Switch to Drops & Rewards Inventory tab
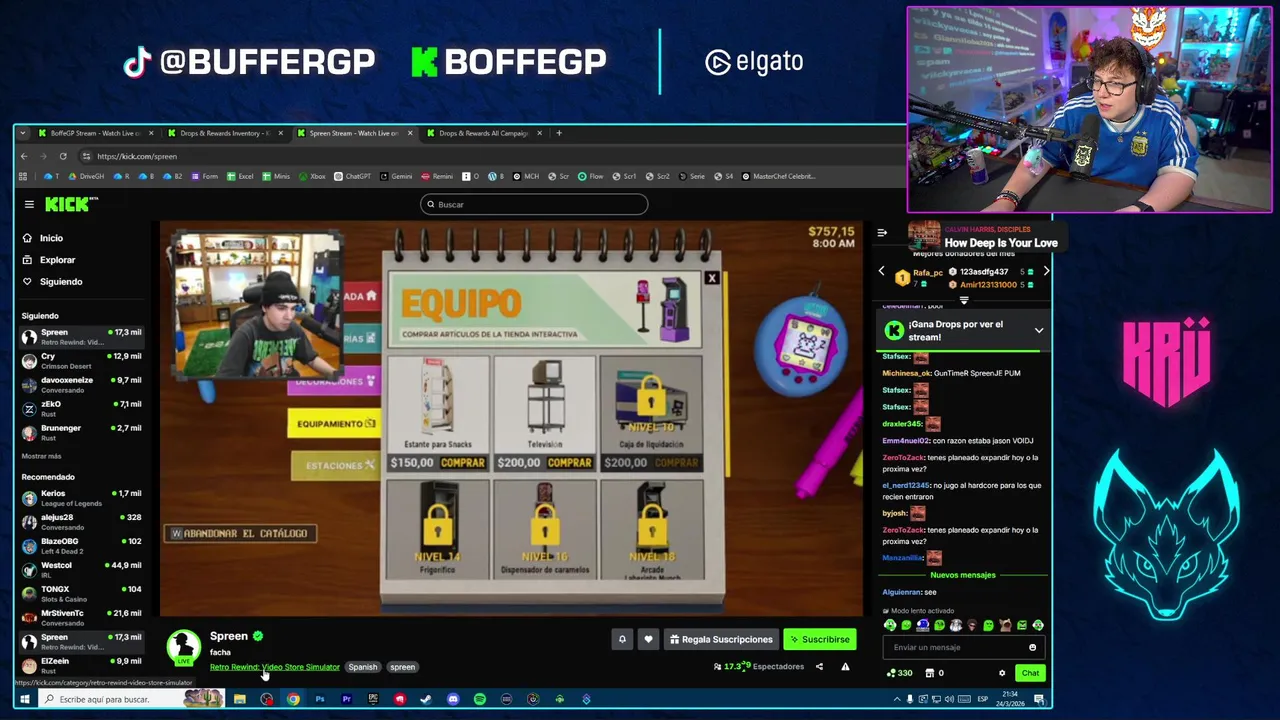The height and width of the screenshot is (720, 1280). coord(225,133)
